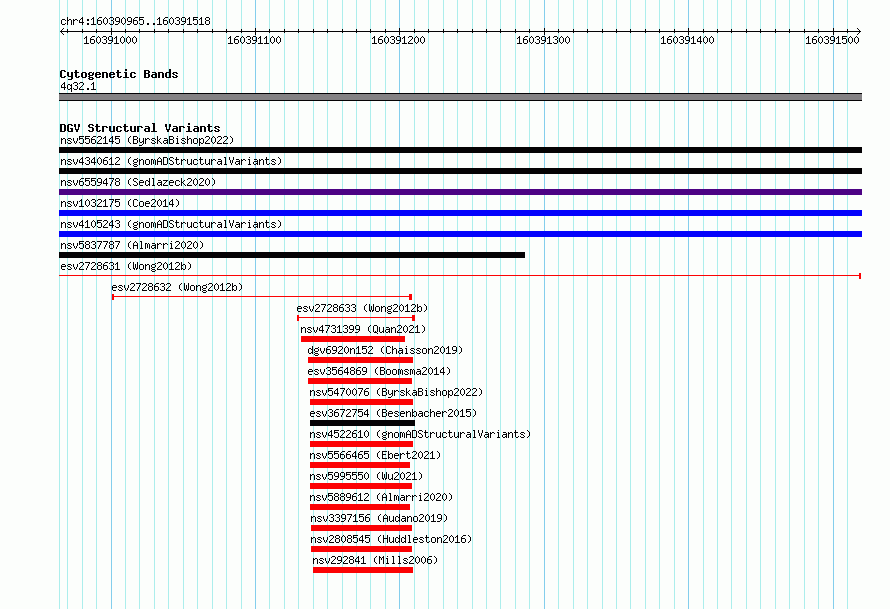Screen dimensions: 890x609
Task: Click the black bar for nsv4340612
Action: (460, 171)
